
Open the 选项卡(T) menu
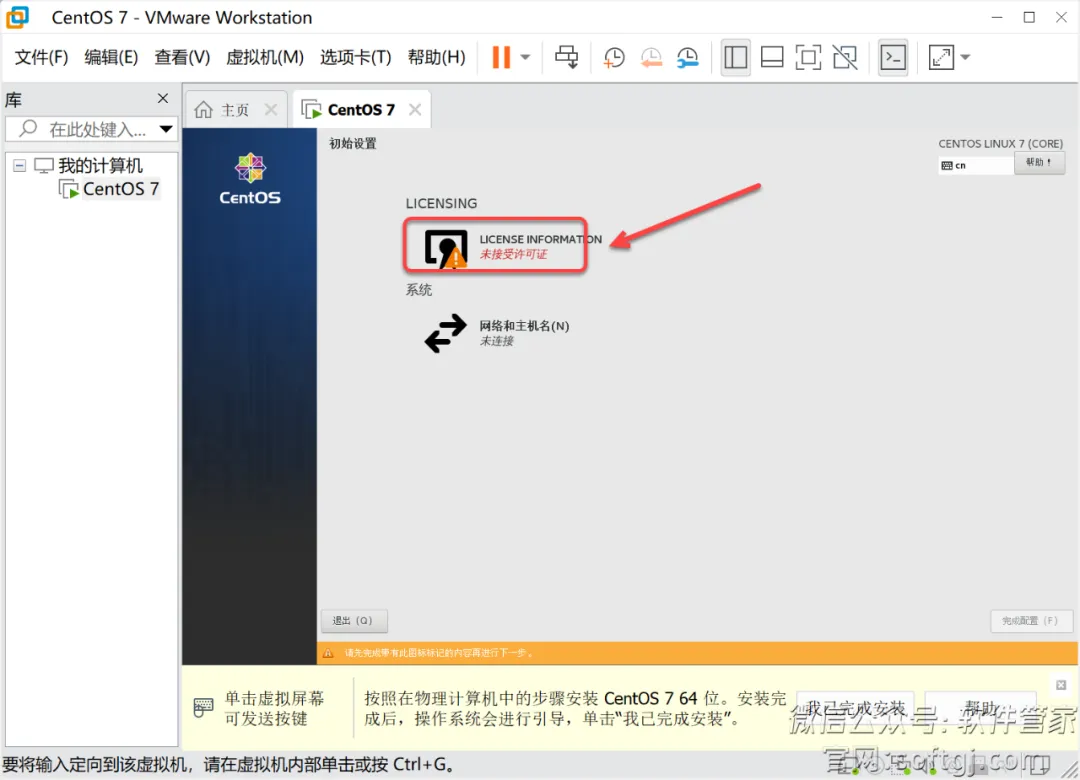pos(355,57)
